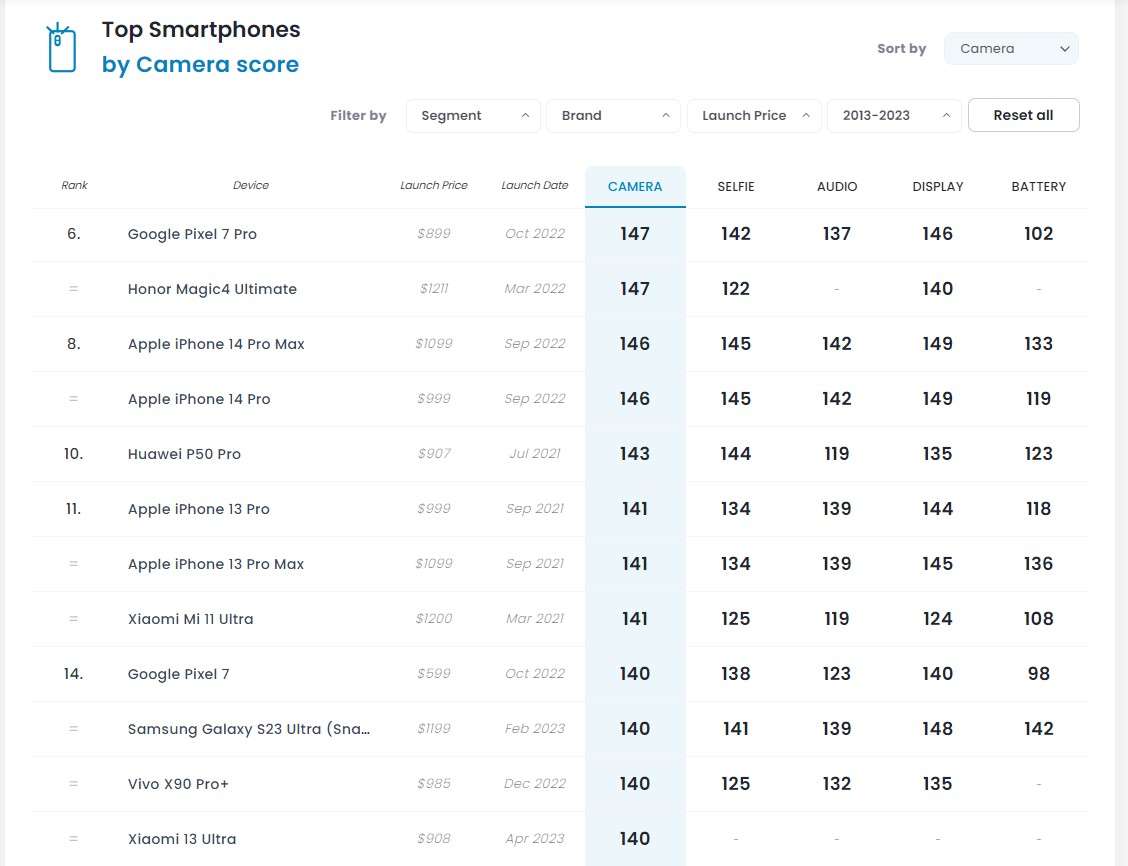Expand the Segment filter
The image size is (1128, 866).
473,116
